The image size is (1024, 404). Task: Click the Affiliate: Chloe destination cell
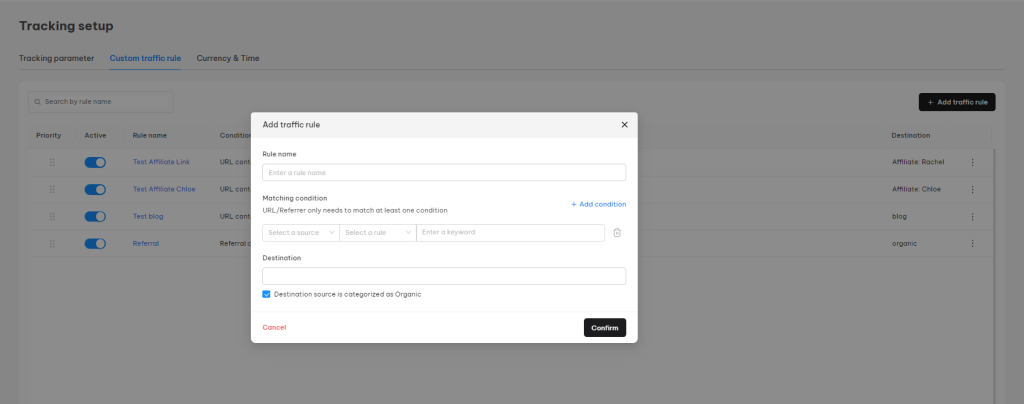click(x=916, y=189)
